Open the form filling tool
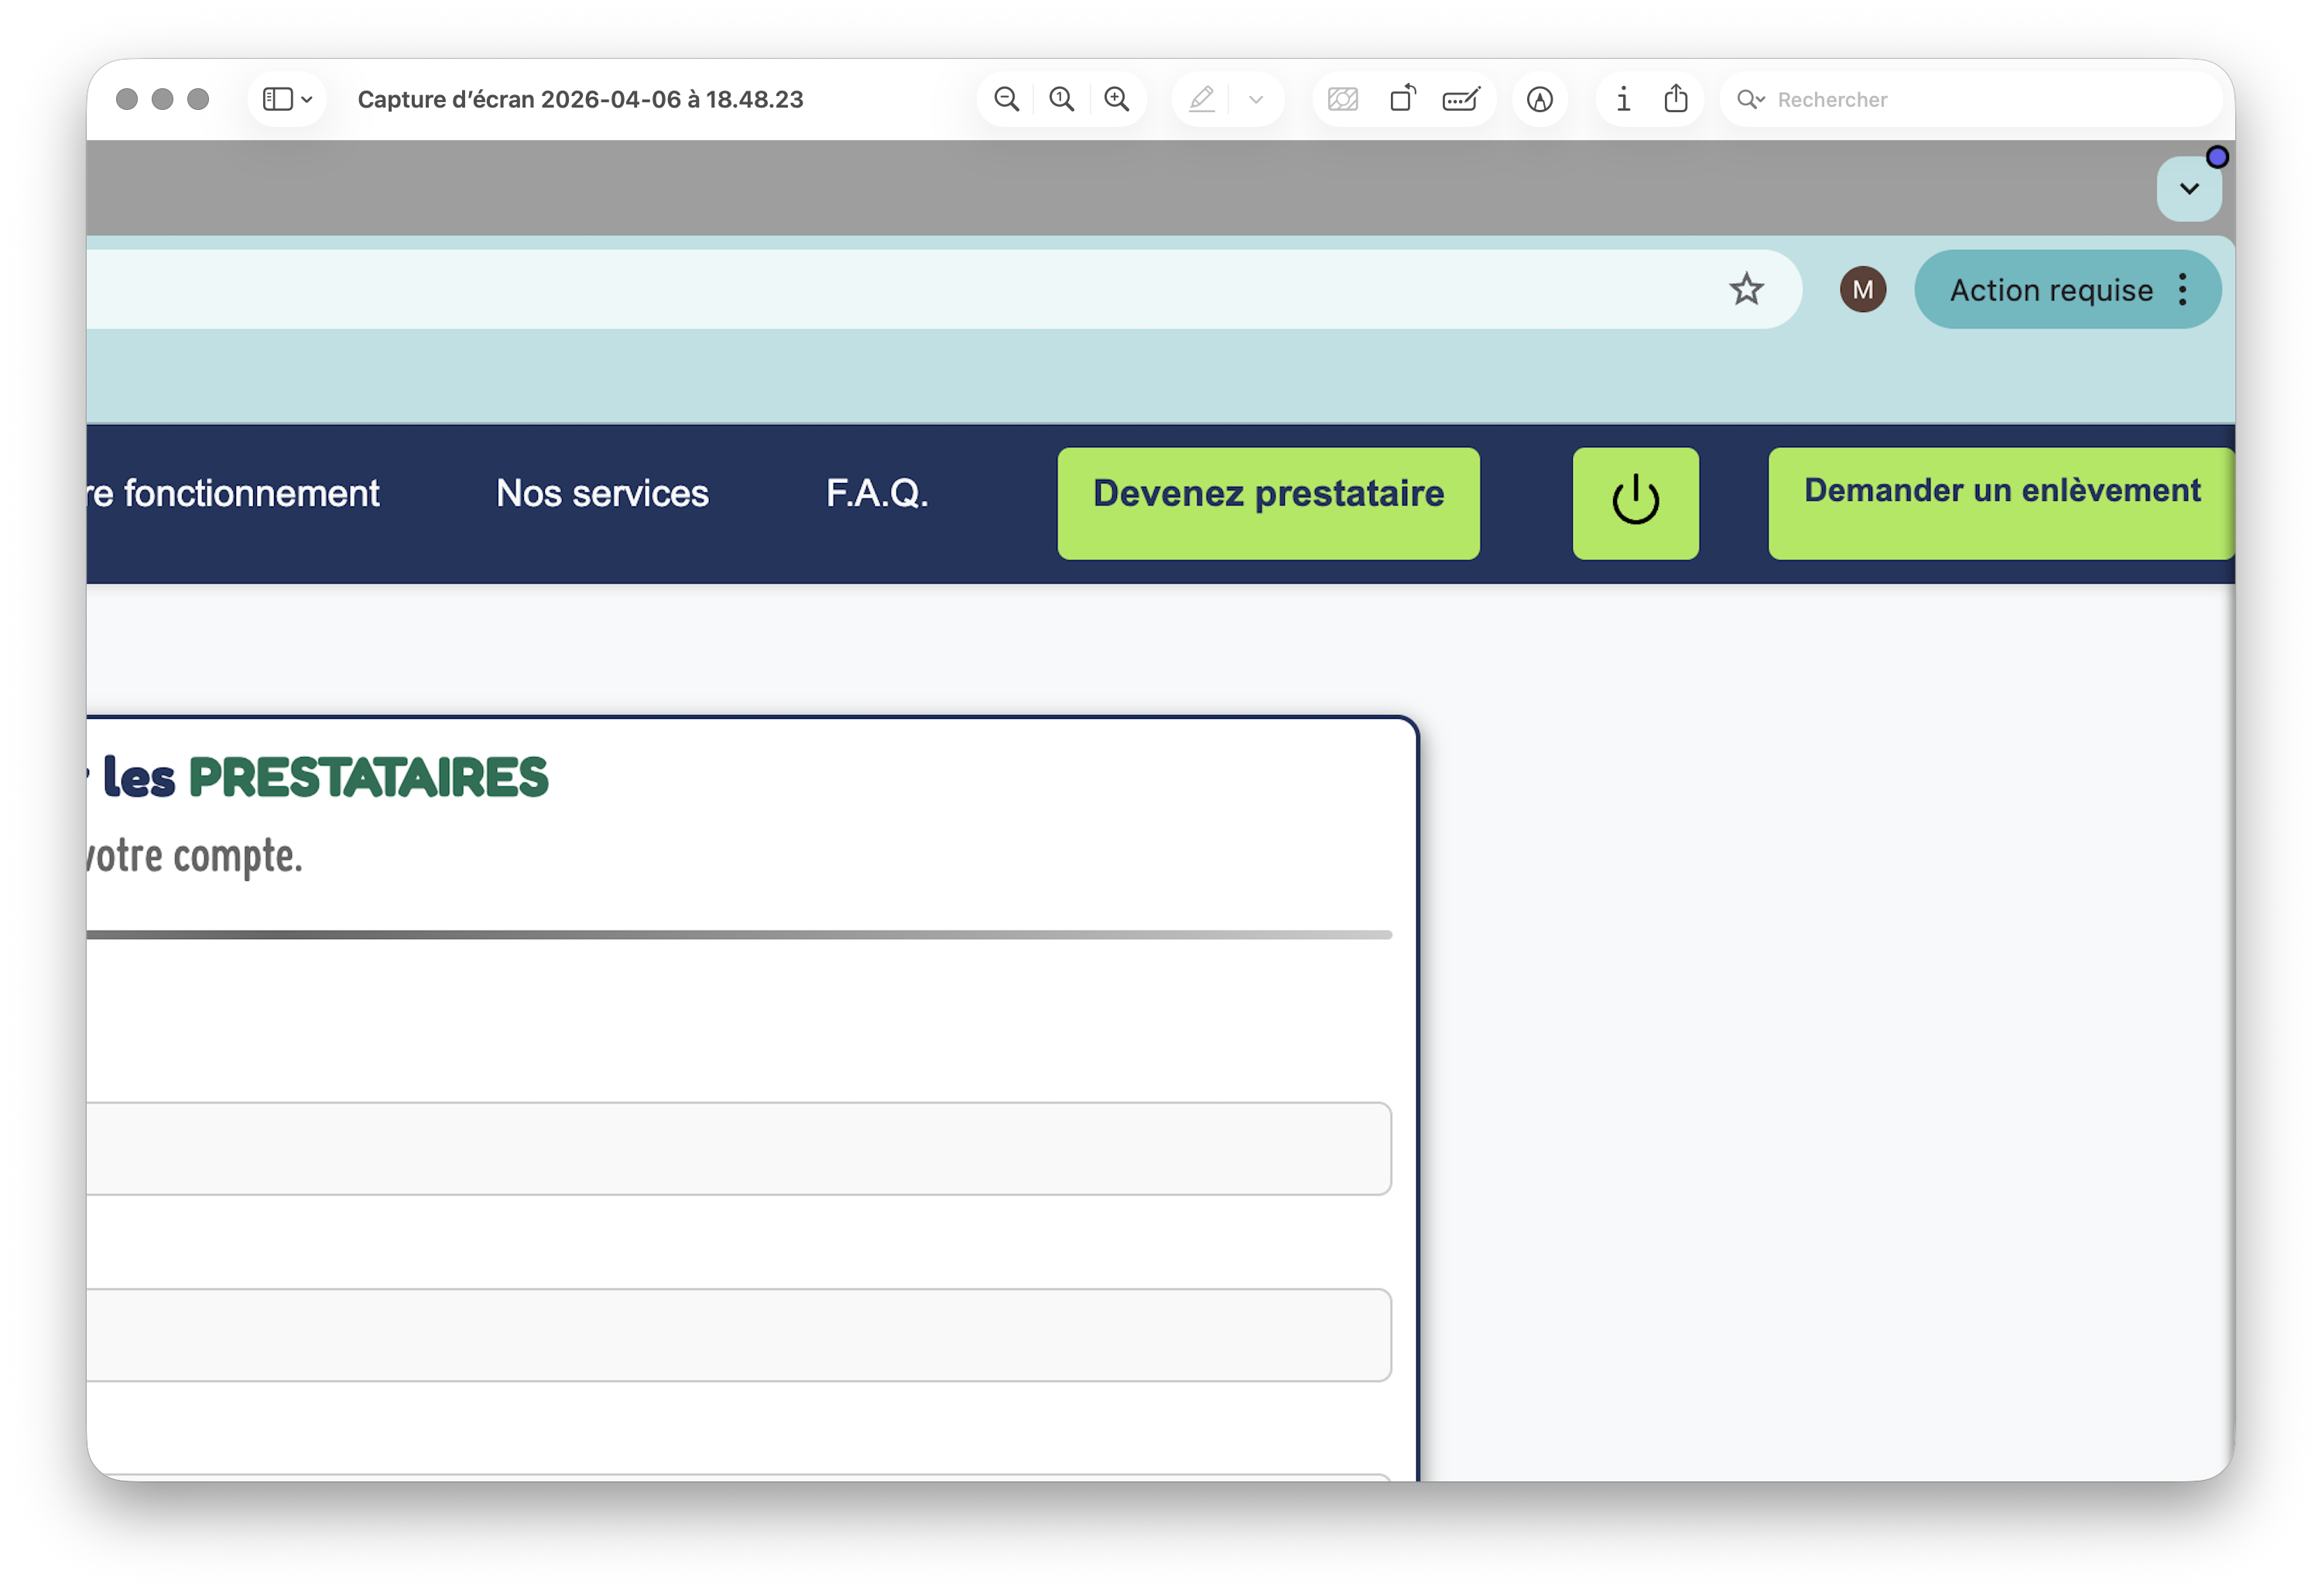 pos(1461,99)
